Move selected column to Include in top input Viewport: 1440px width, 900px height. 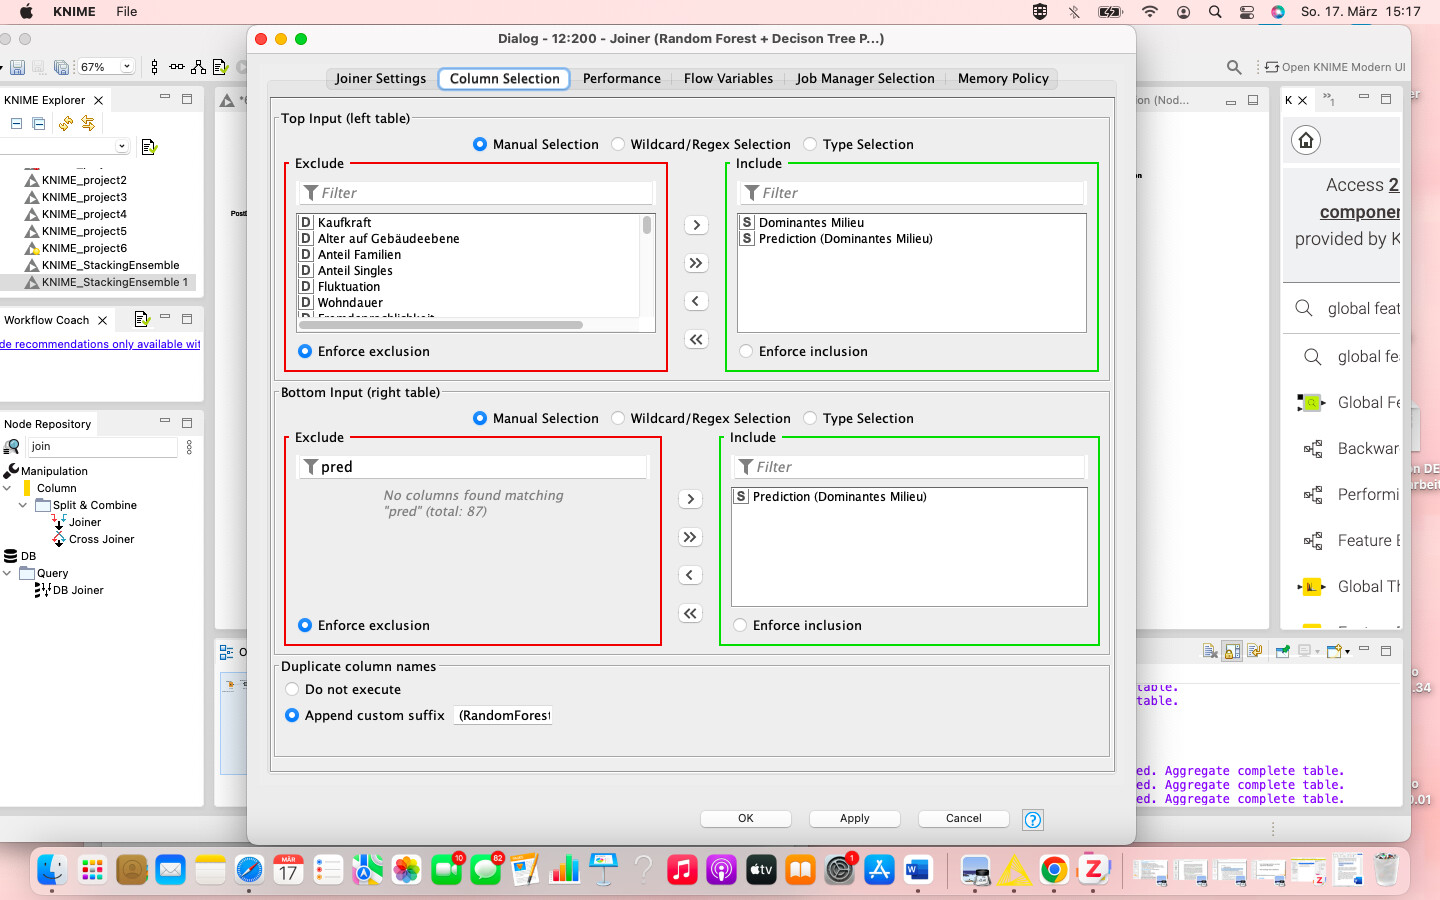(696, 225)
